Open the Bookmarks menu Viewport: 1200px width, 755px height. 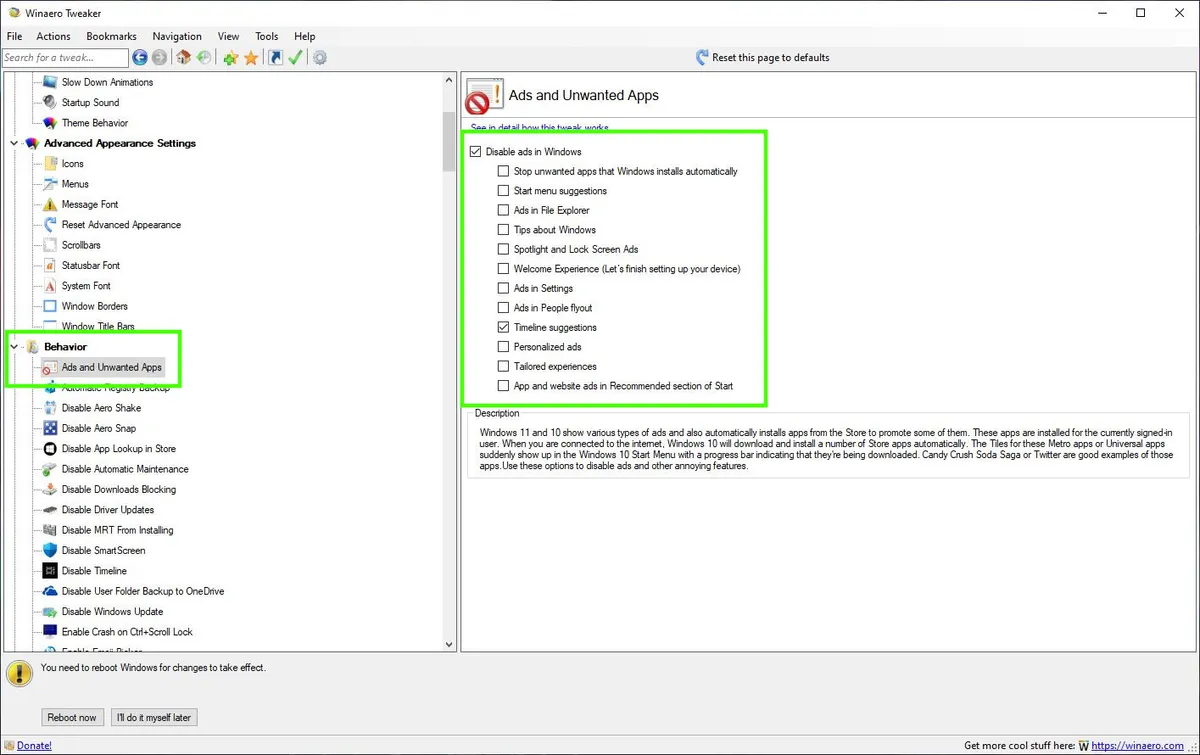tap(111, 36)
